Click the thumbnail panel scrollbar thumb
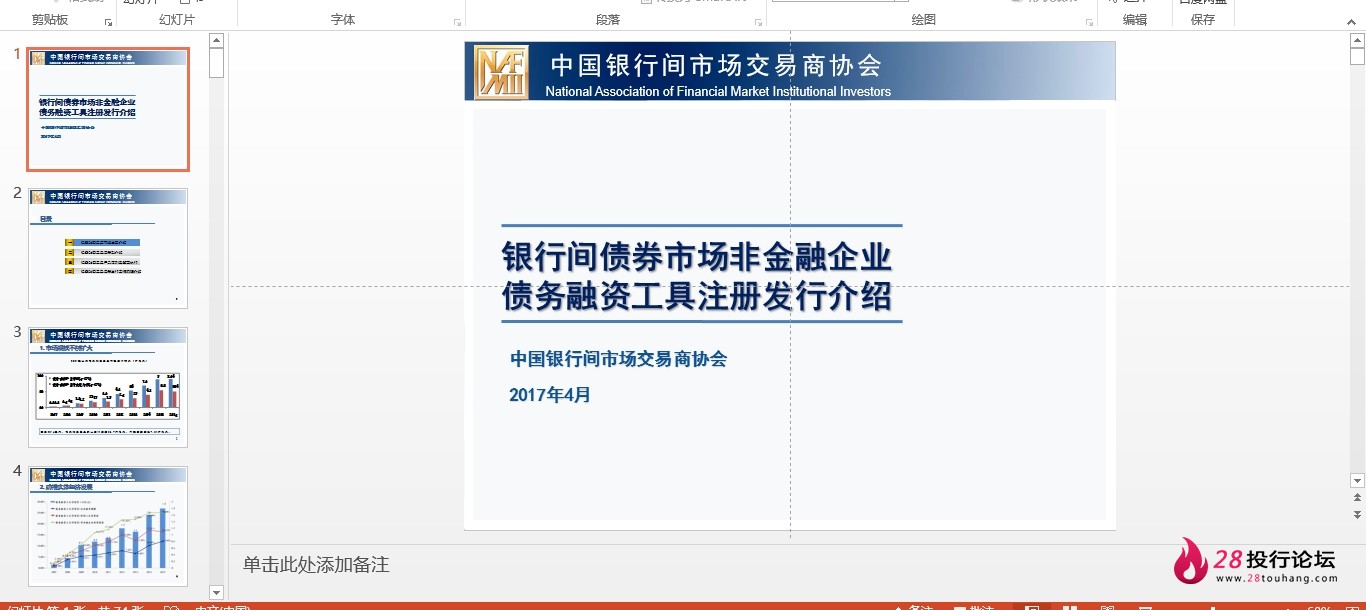The height and width of the screenshot is (610, 1366). point(216,63)
